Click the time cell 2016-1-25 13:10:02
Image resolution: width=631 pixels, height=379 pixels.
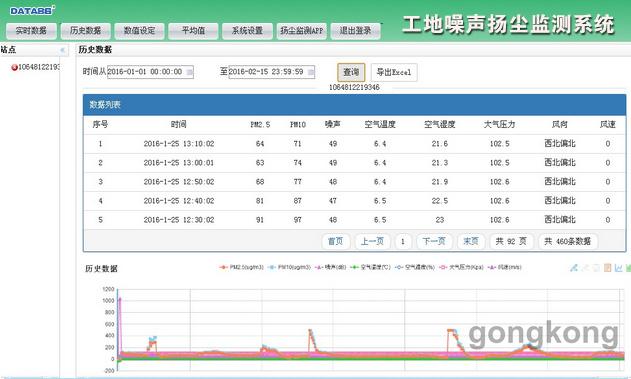point(179,144)
